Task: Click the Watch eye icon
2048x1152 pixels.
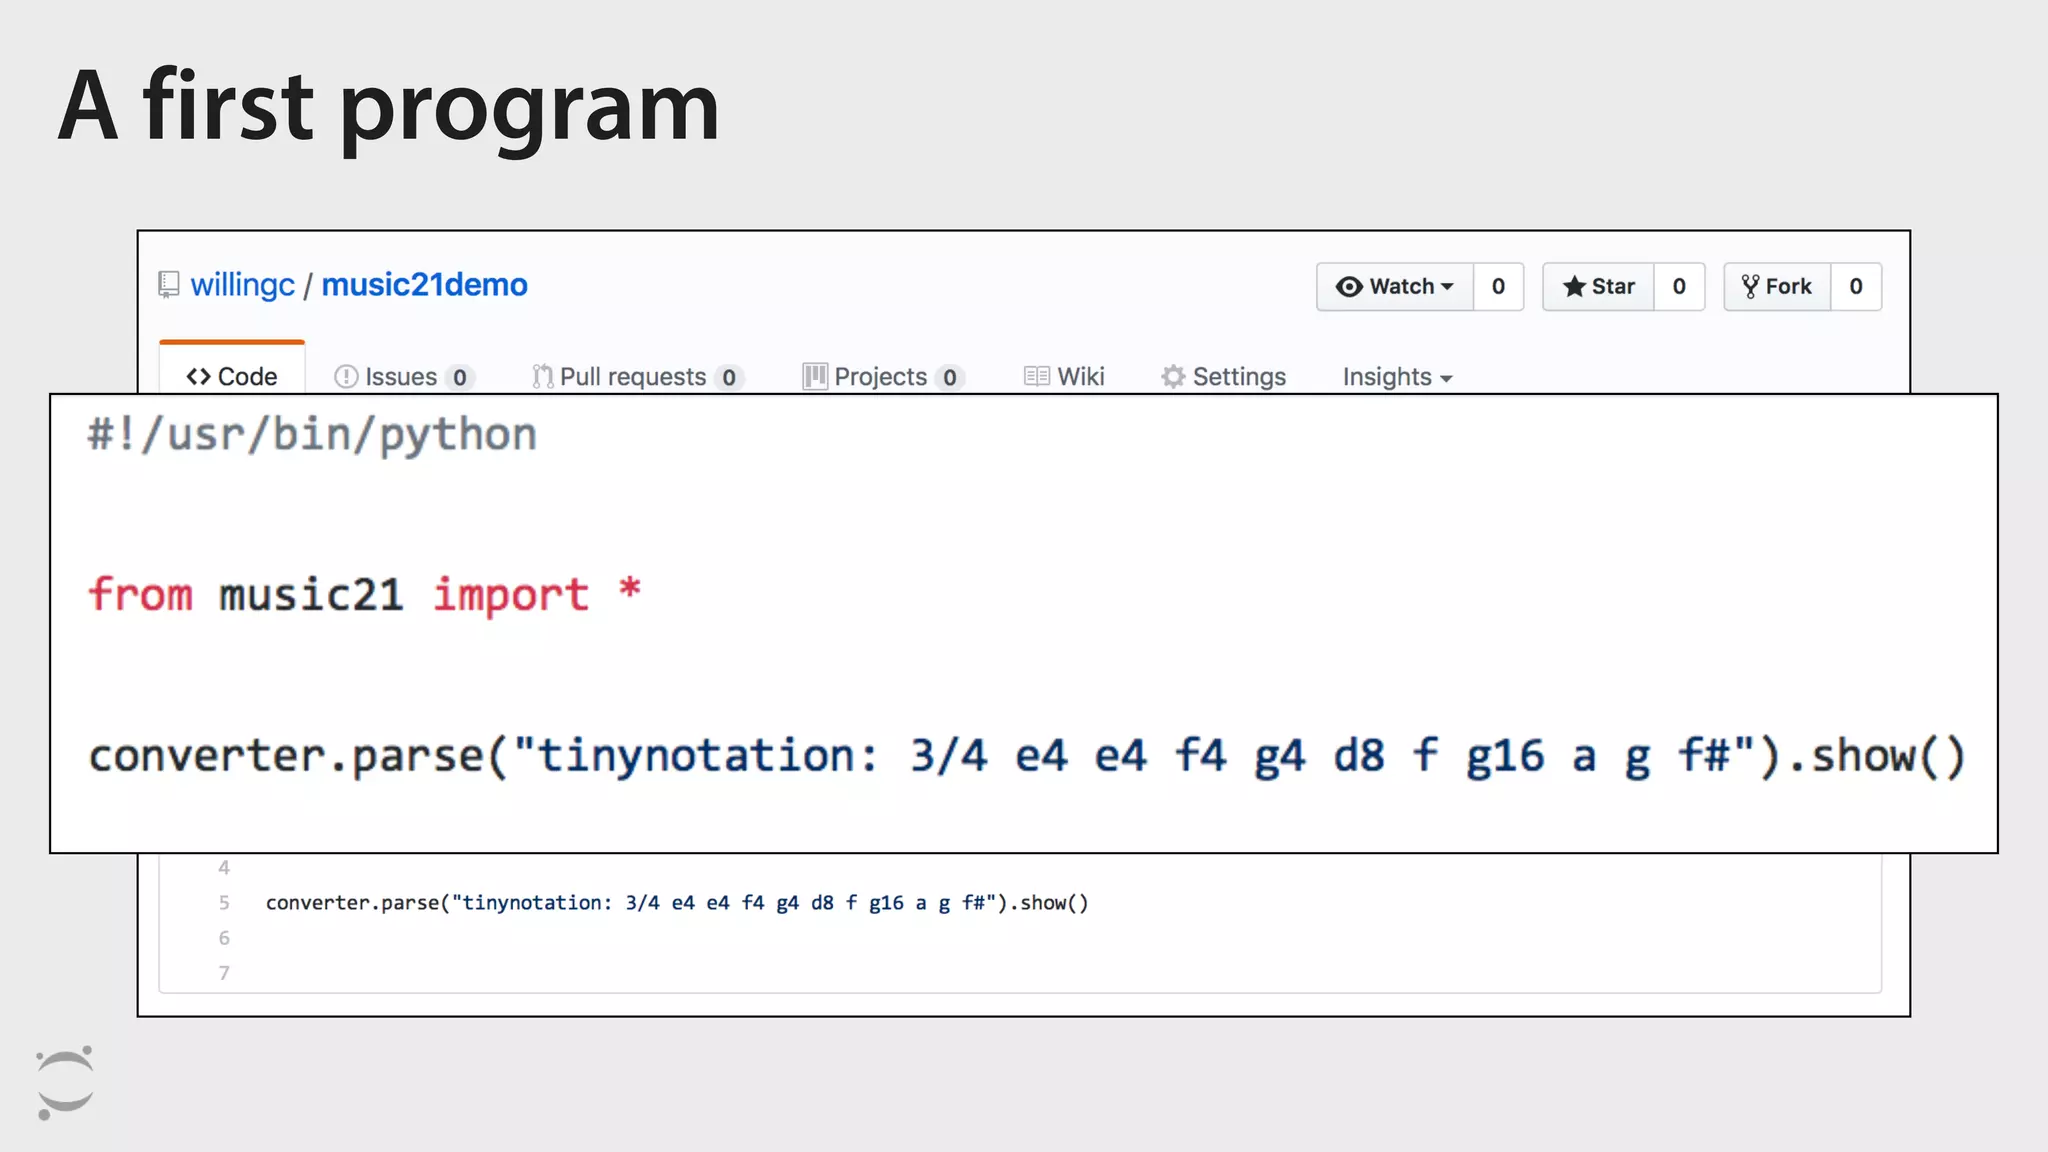Action: 1349,287
